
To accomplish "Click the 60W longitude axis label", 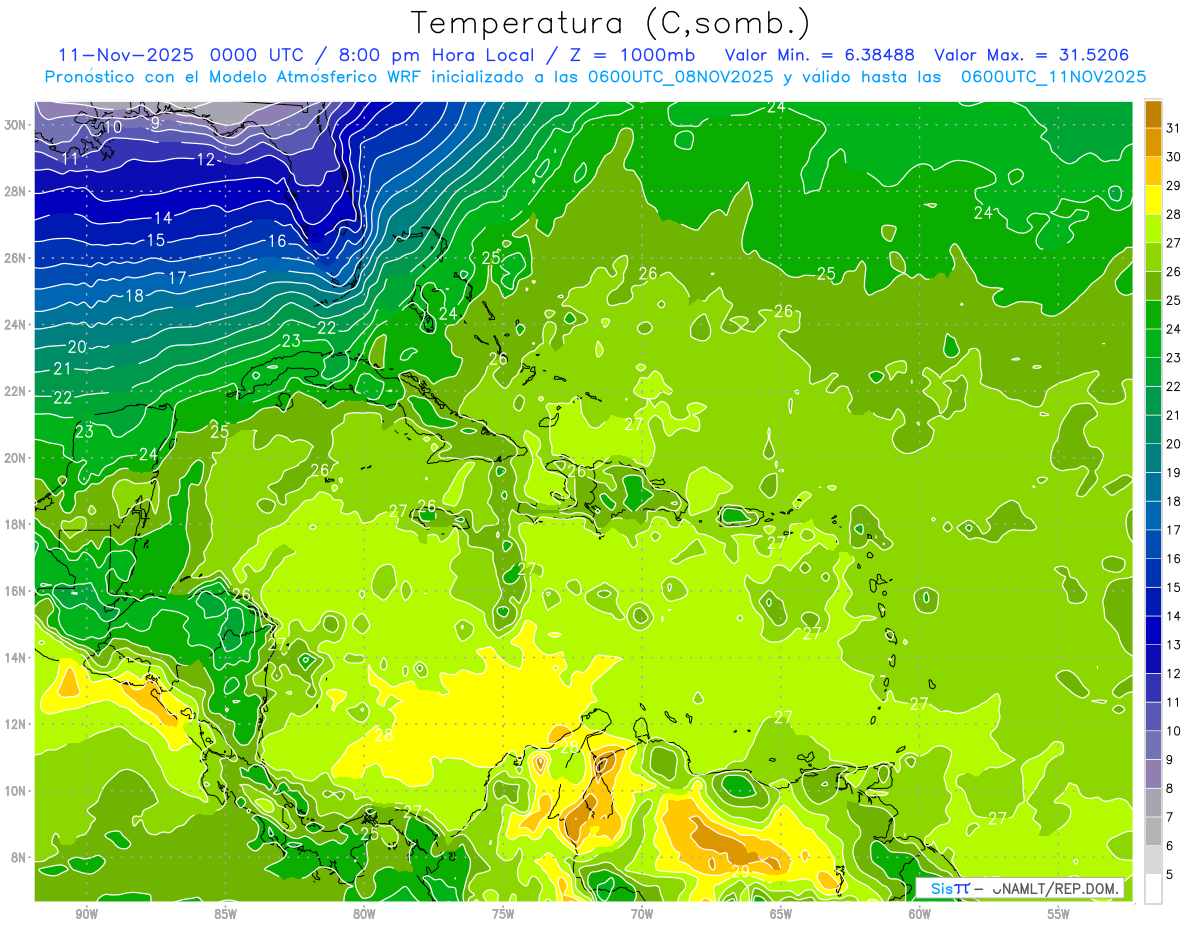I will [920, 913].
